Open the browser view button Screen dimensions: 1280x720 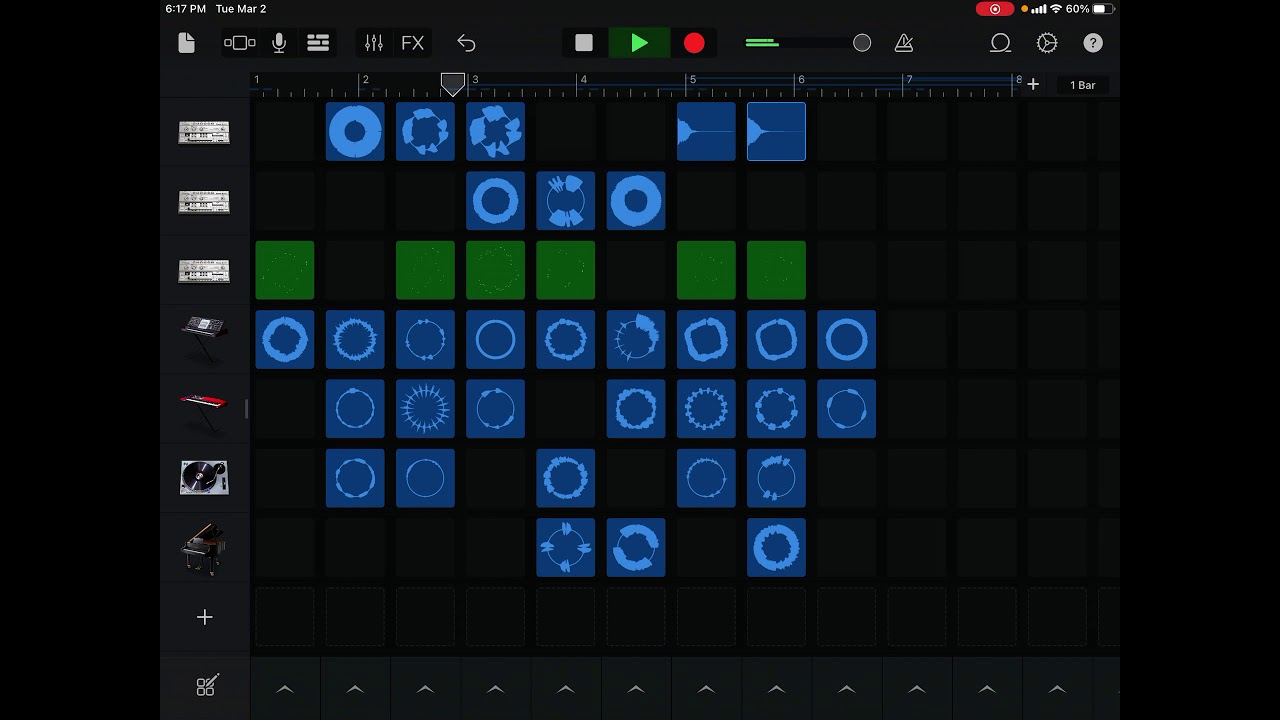coord(240,43)
